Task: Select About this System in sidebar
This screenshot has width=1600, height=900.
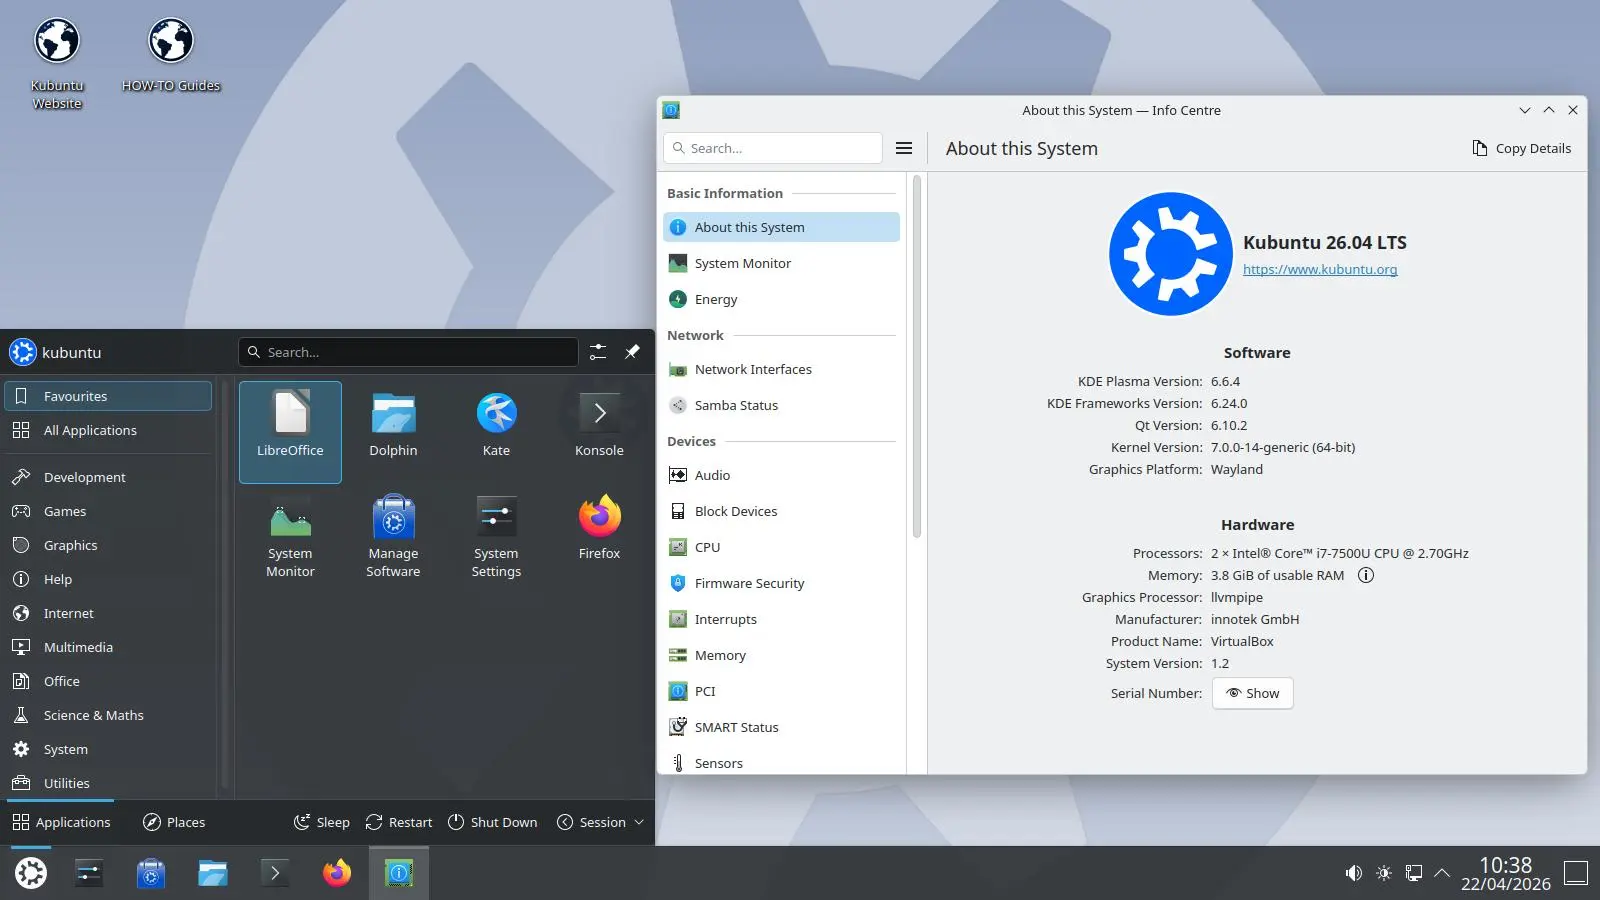Action: [x=781, y=227]
